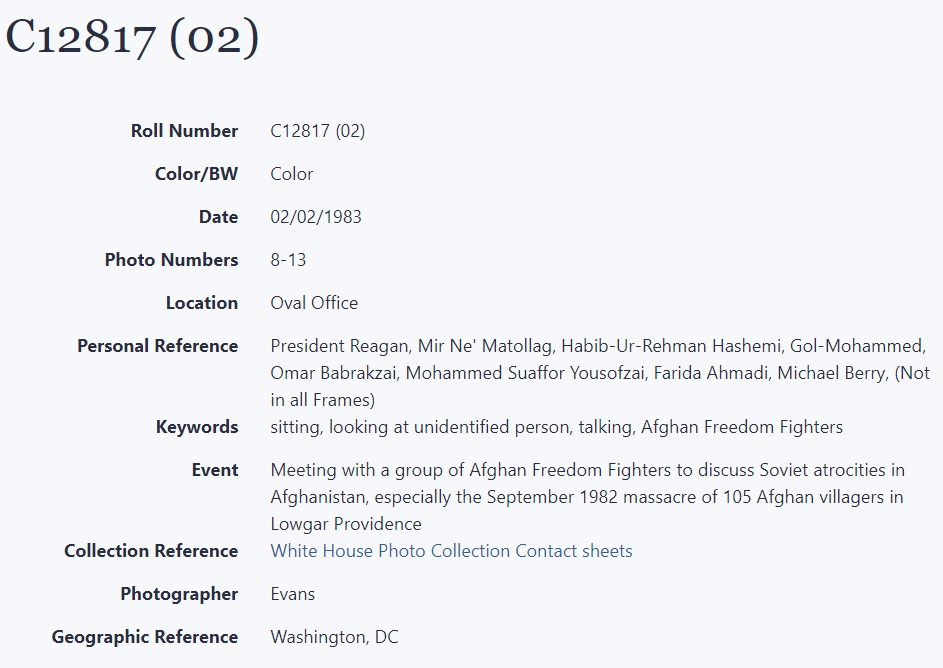Select the photographer name Evans

[x=292, y=594]
